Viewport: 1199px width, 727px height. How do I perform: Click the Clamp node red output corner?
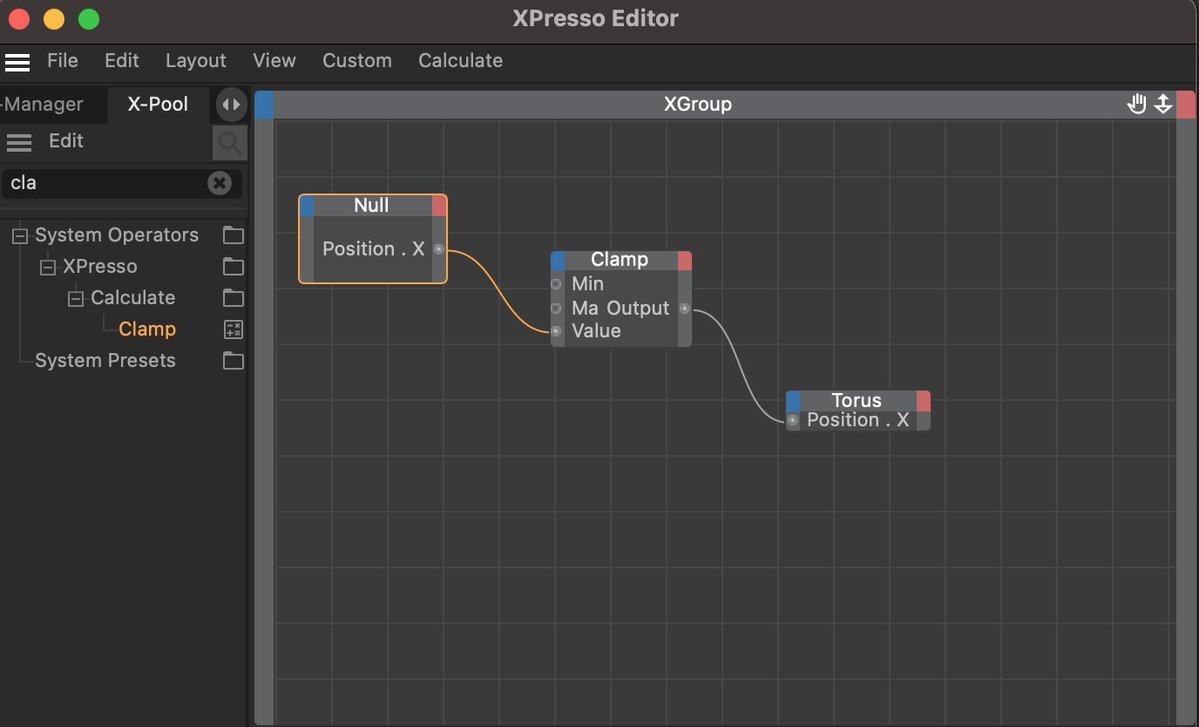coord(684,261)
